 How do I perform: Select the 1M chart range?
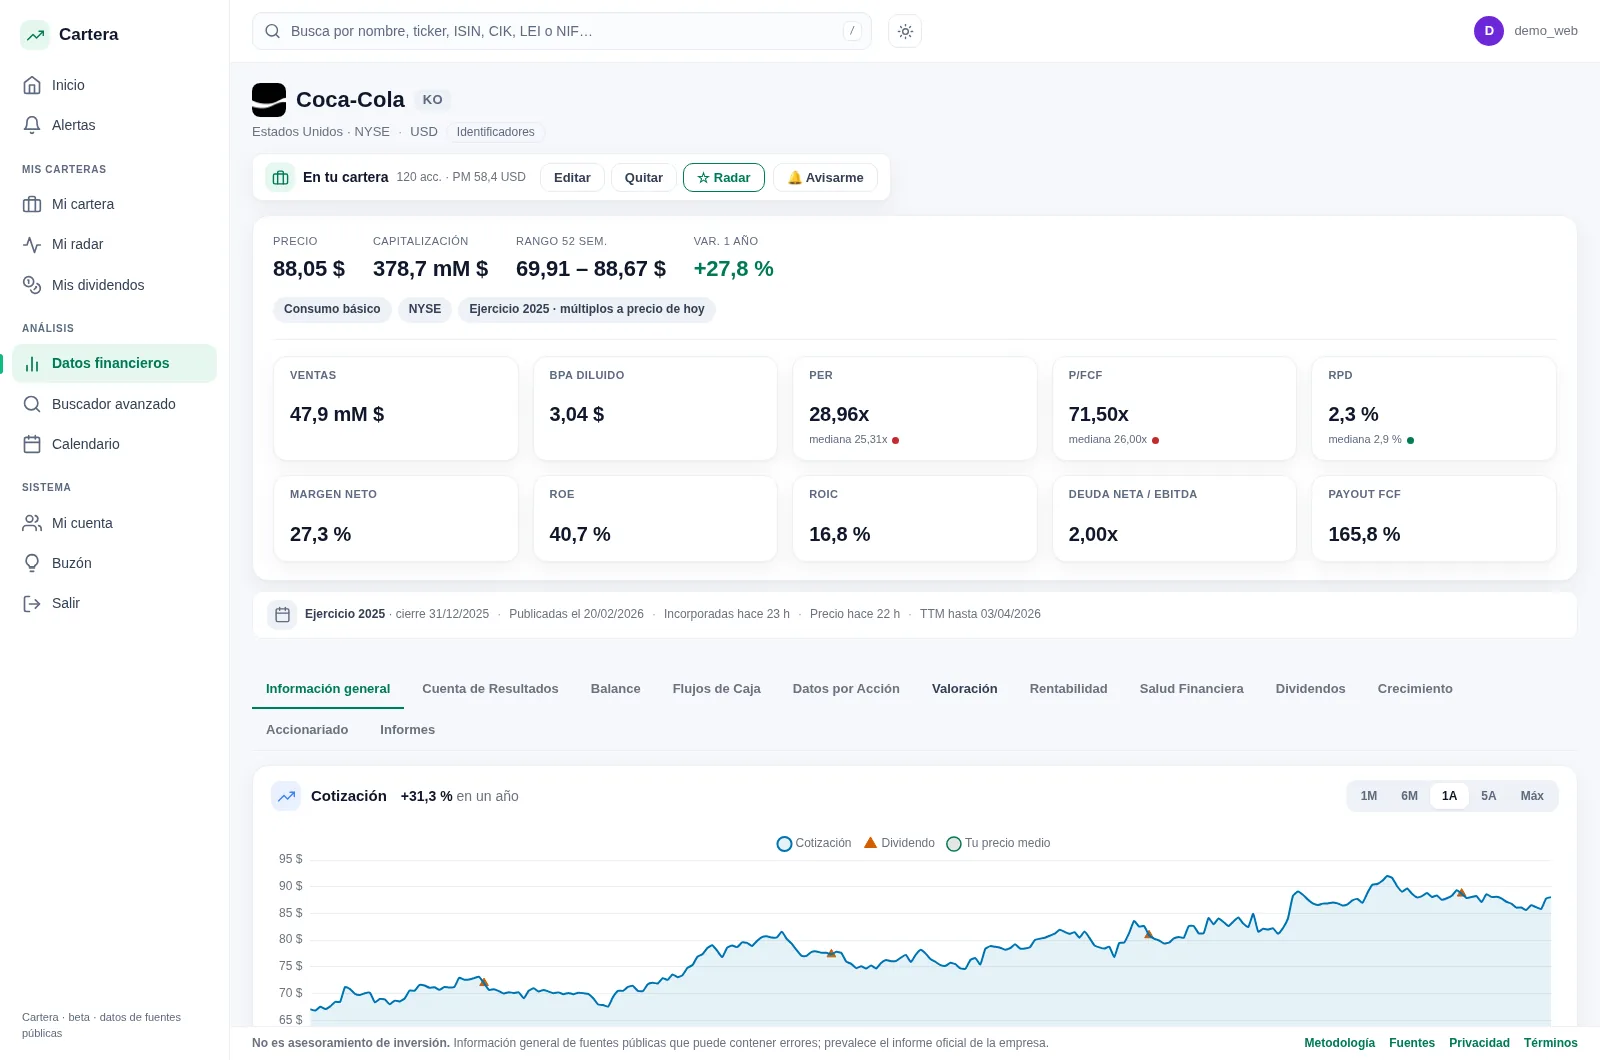[1369, 796]
